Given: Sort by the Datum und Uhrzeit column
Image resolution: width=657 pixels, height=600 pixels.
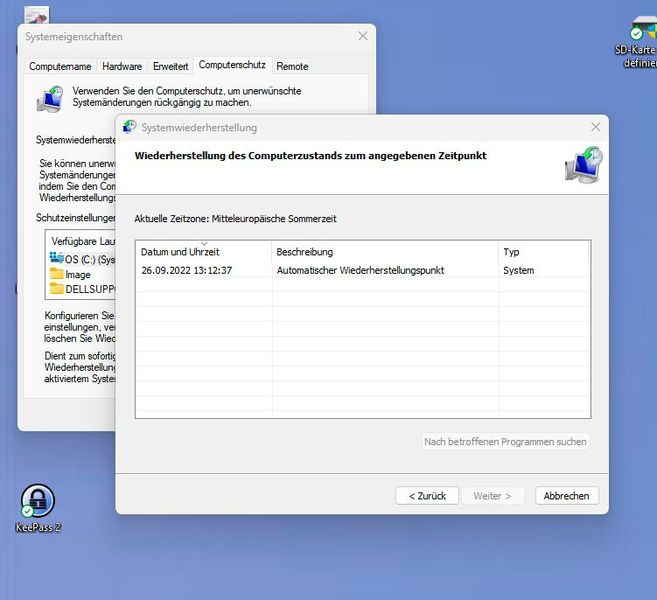Looking at the screenshot, I should coord(204,251).
